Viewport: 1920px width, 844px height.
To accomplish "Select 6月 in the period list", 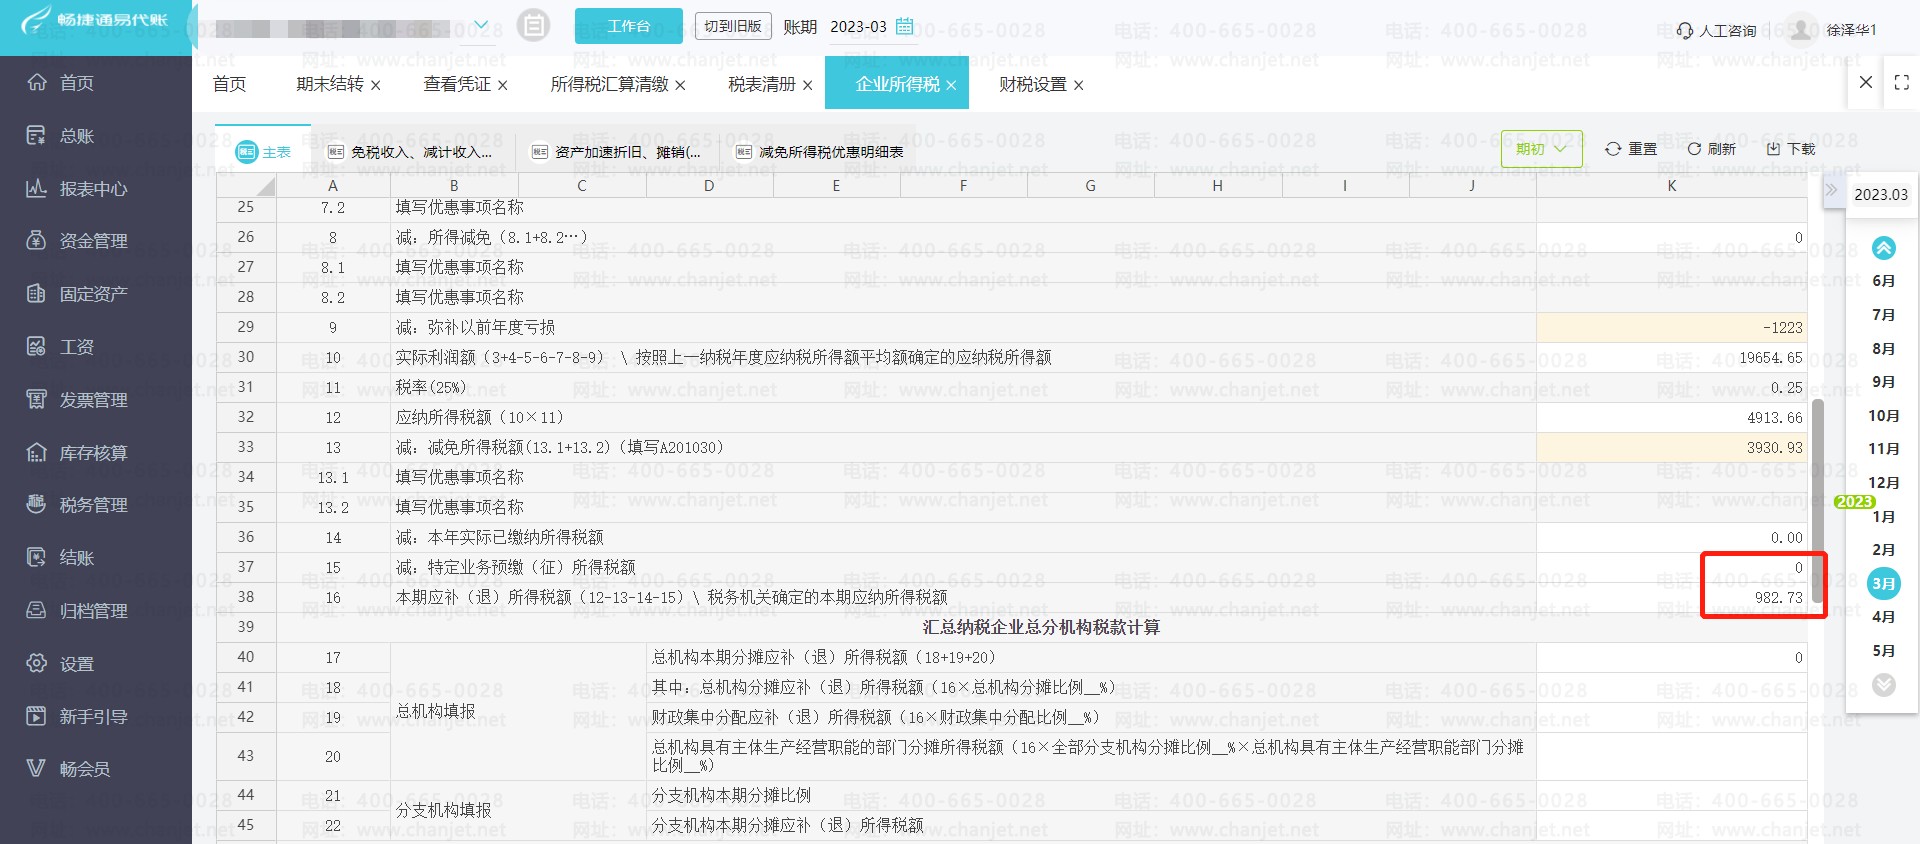I will (1883, 281).
